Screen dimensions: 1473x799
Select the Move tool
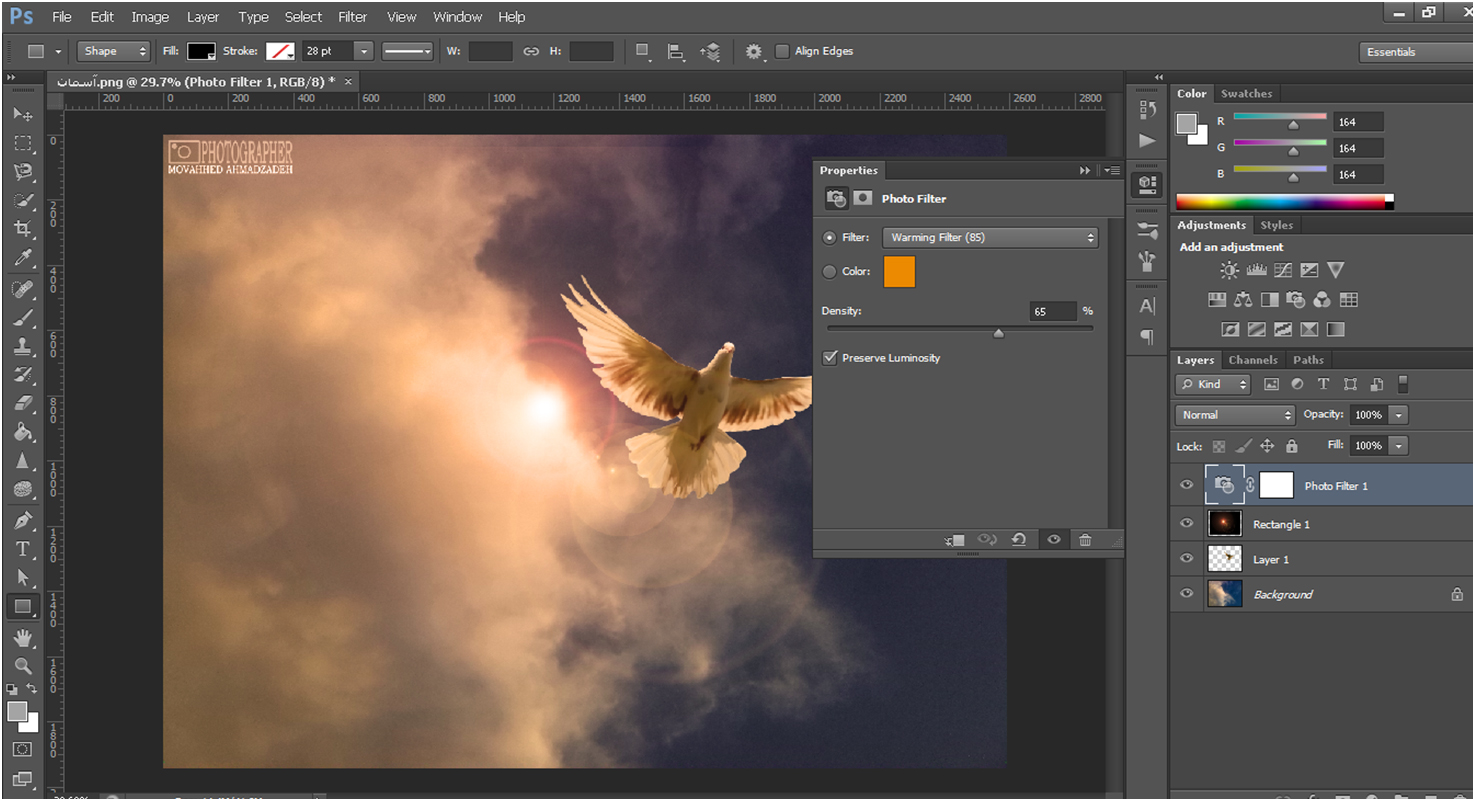tap(22, 114)
